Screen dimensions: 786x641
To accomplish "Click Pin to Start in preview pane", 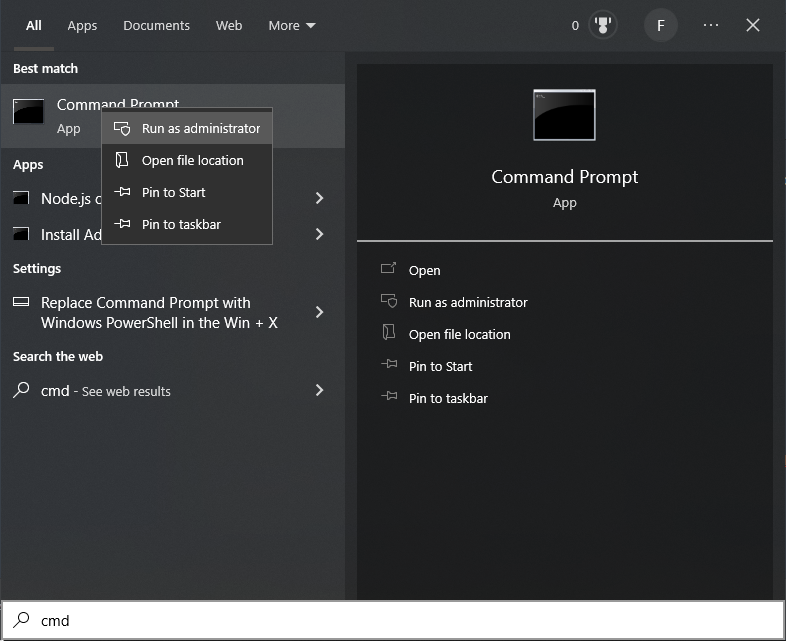I will [x=441, y=367].
